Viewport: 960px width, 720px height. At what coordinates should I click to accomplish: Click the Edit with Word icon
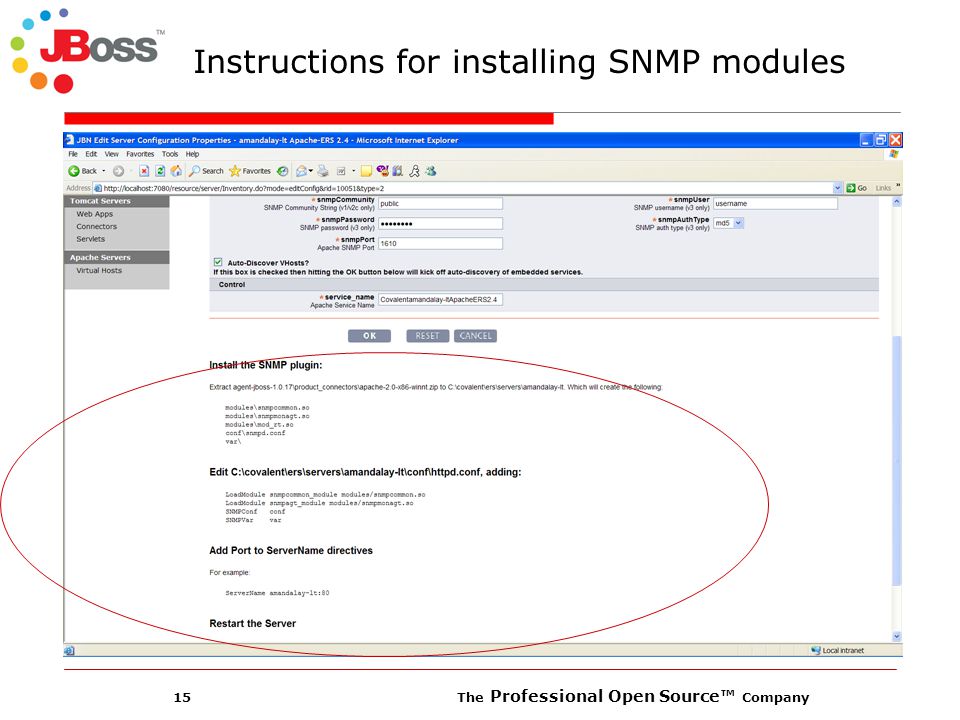pyautogui.click(x=341, y=171)
